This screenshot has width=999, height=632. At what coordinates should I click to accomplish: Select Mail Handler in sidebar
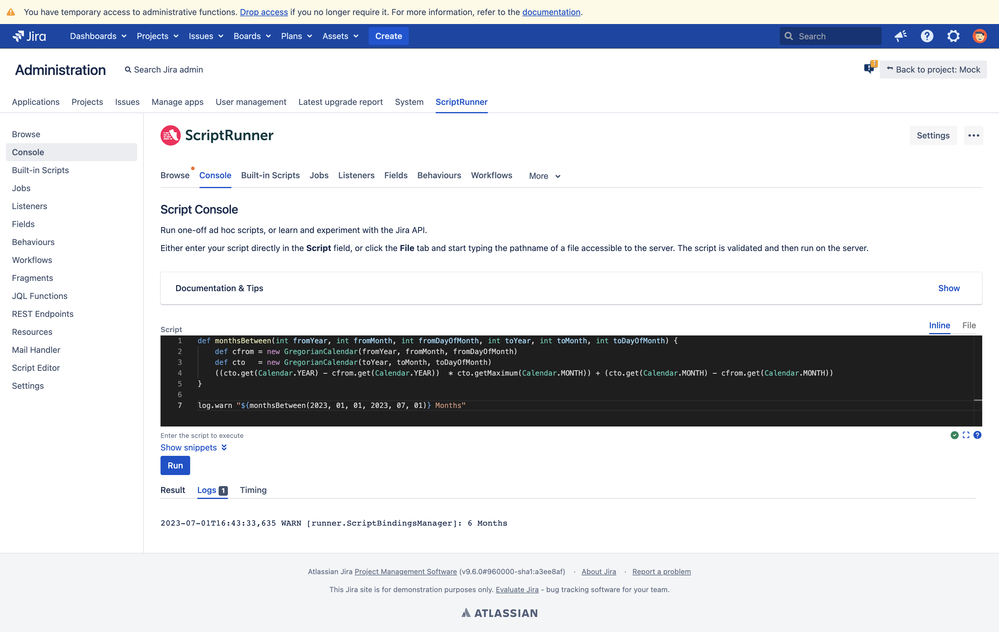tap(36, 350)
